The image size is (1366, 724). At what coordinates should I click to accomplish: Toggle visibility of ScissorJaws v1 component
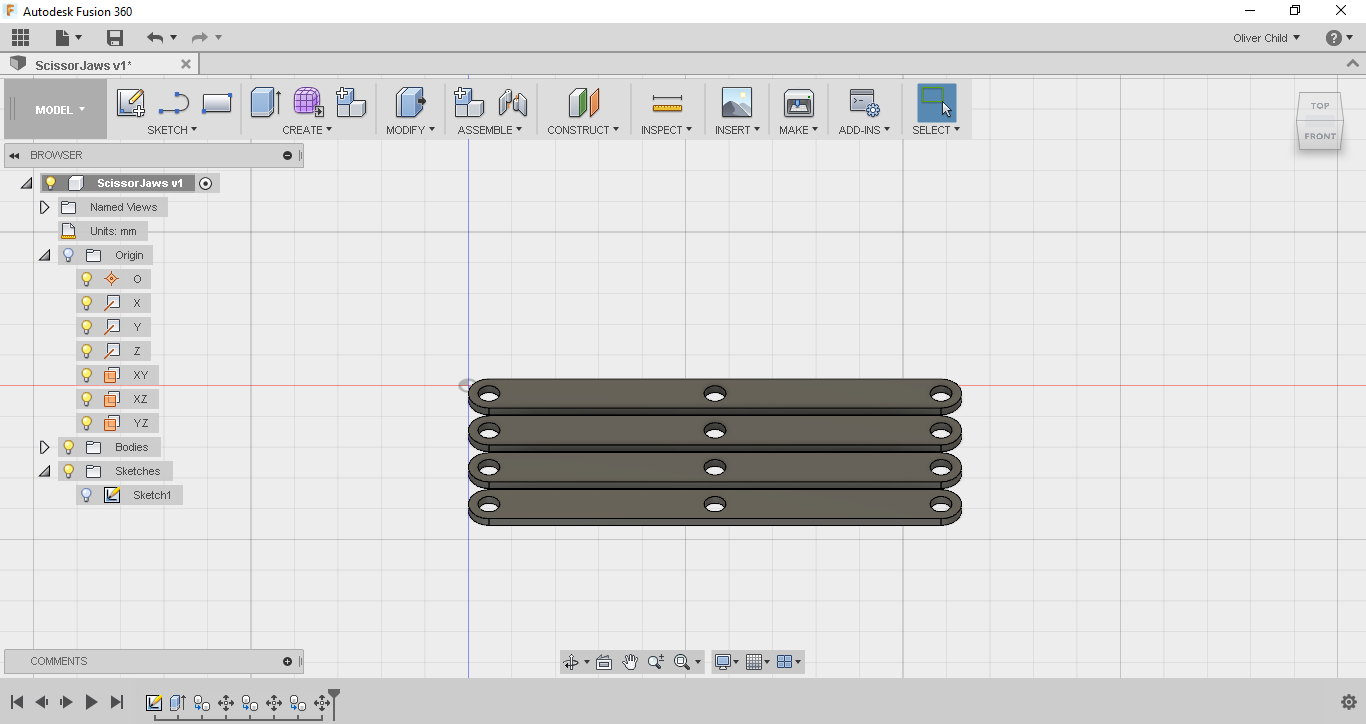[51, 183]
